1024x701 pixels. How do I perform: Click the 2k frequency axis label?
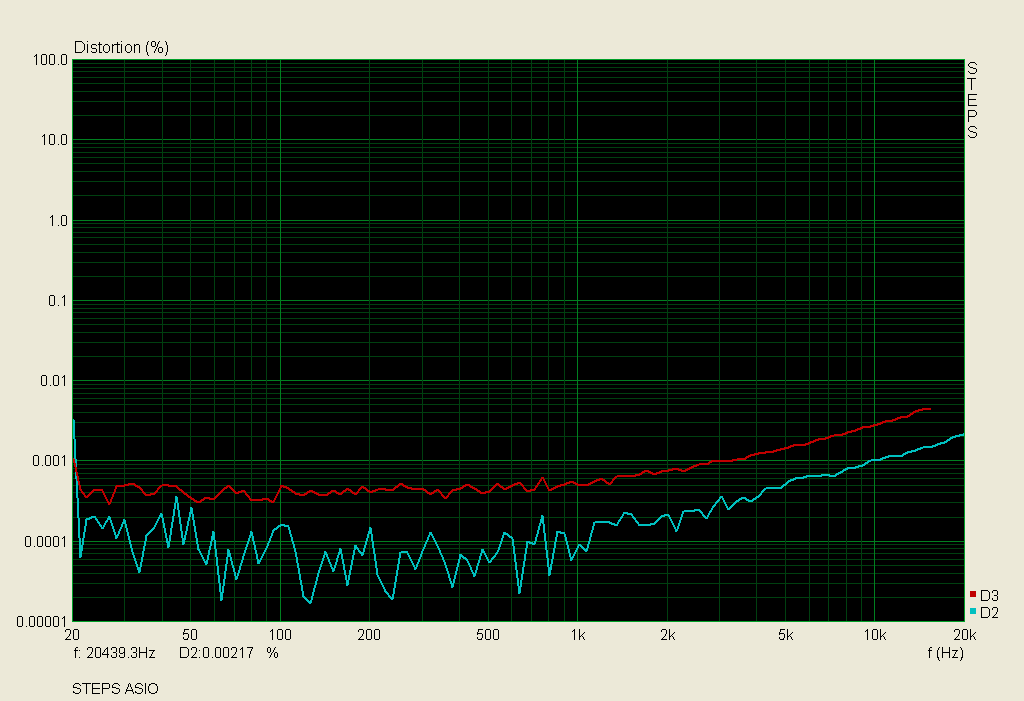pos(667,635)
